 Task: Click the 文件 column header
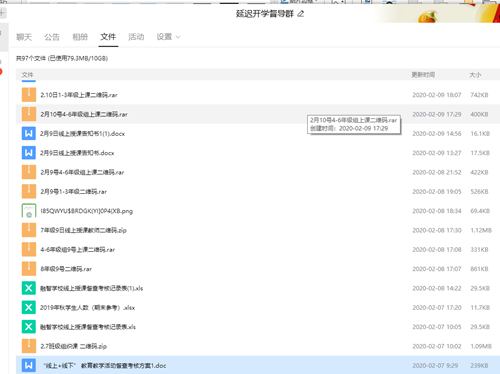click(x=27, y=75)
